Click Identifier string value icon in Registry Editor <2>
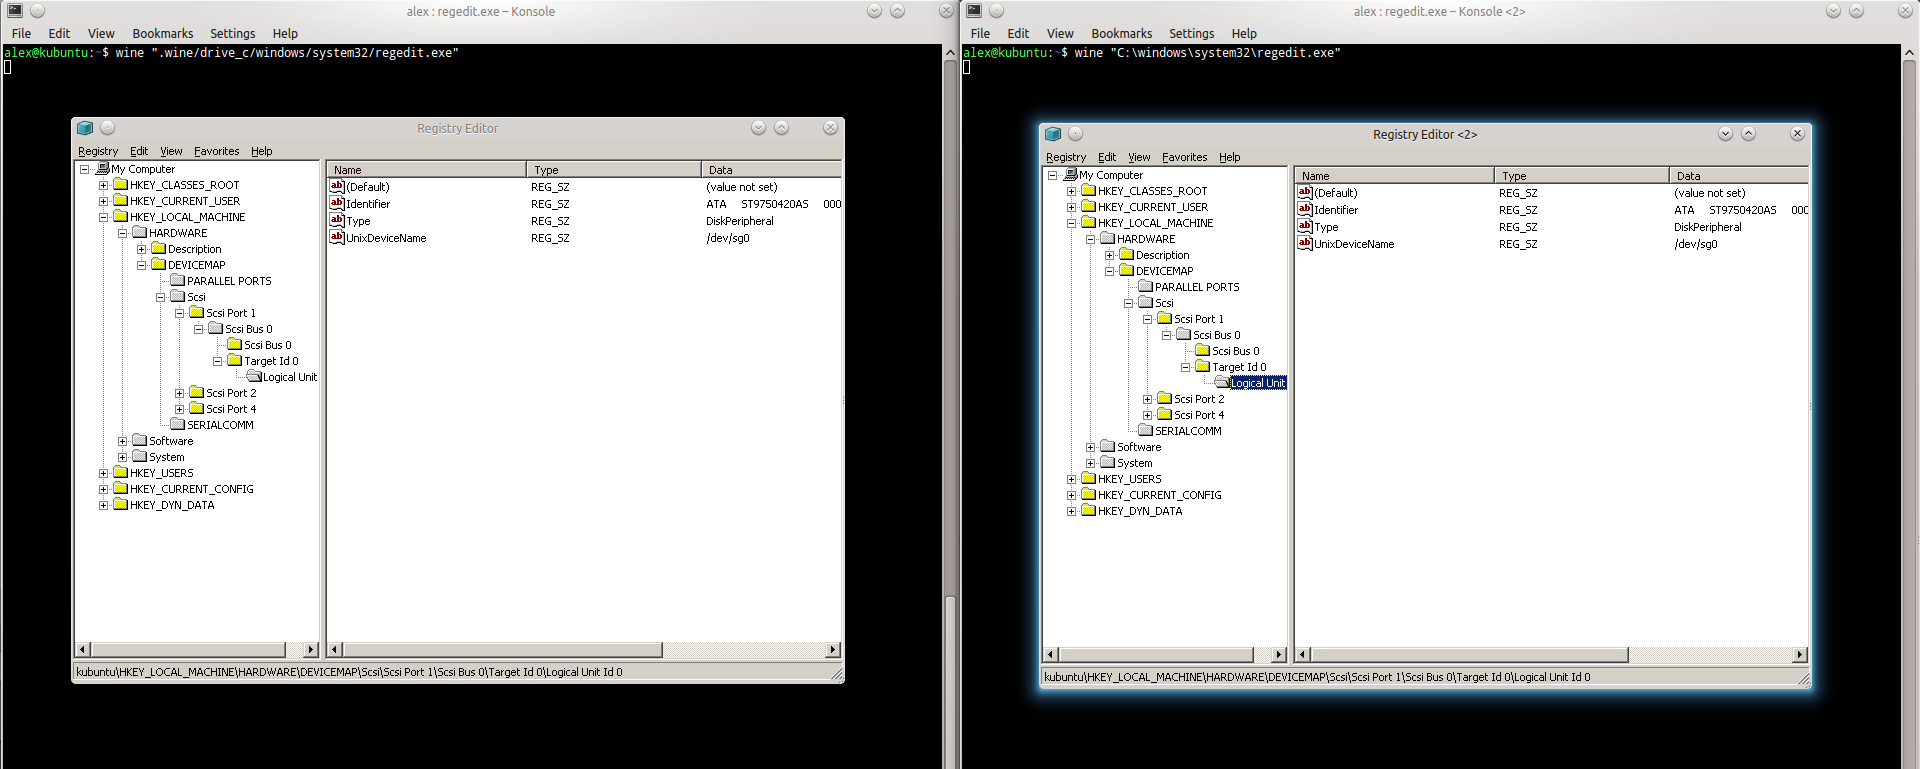The image size is (1920, 769). (x=1305, y=209)
